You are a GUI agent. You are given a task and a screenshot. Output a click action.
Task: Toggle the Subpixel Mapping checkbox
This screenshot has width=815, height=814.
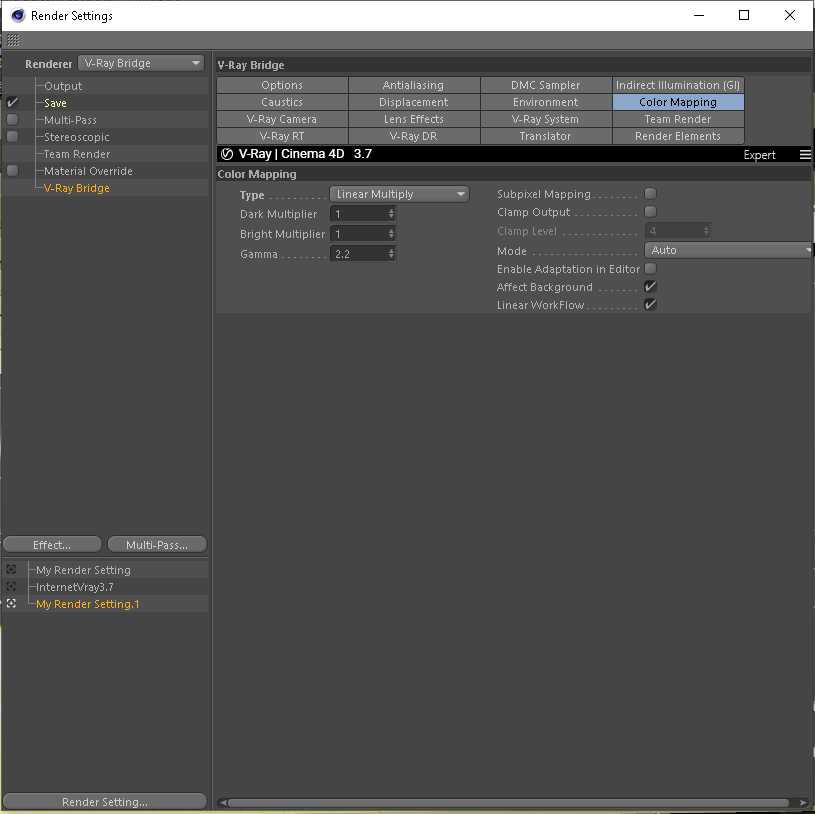pos(650,194)
